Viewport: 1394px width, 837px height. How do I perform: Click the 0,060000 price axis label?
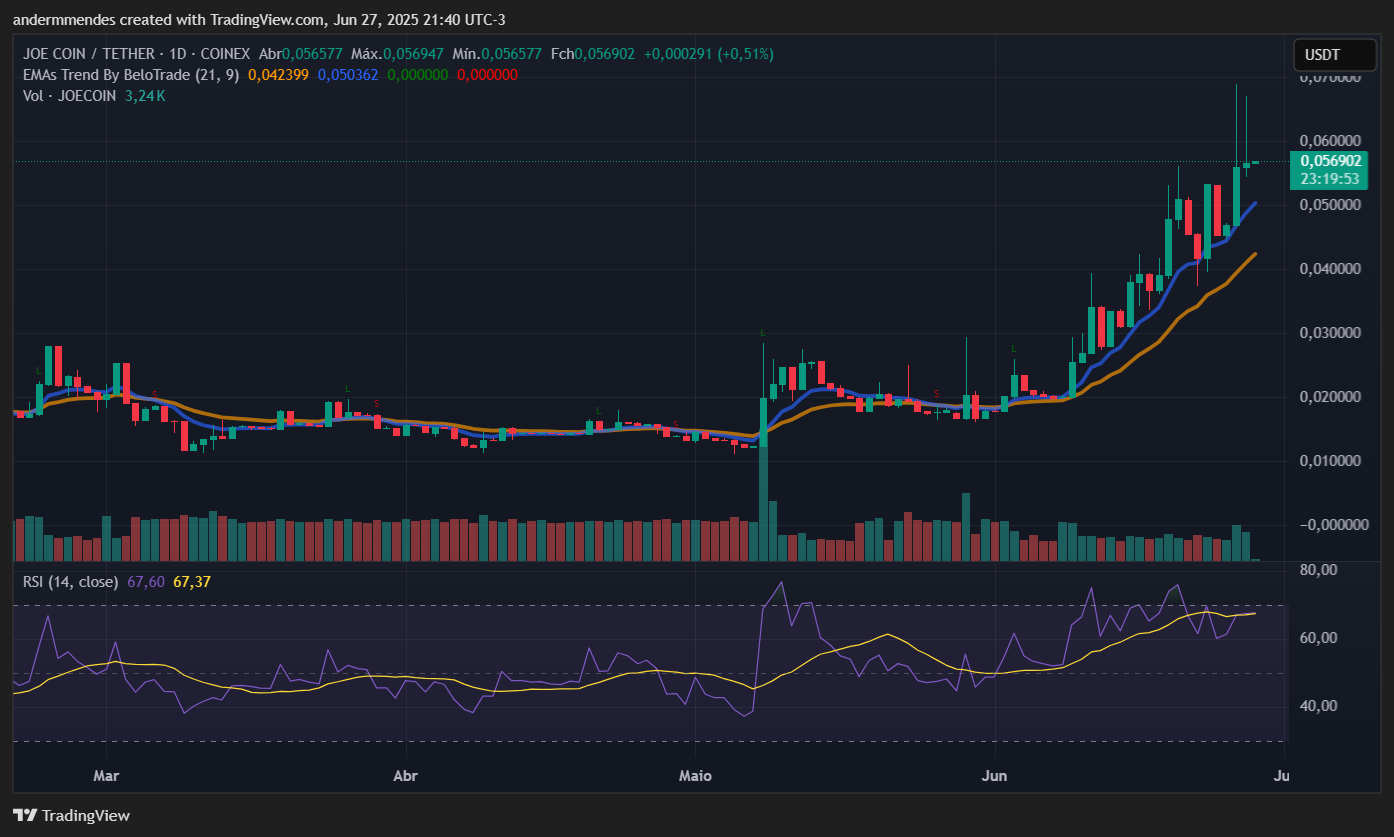(x=1331, y=140)
